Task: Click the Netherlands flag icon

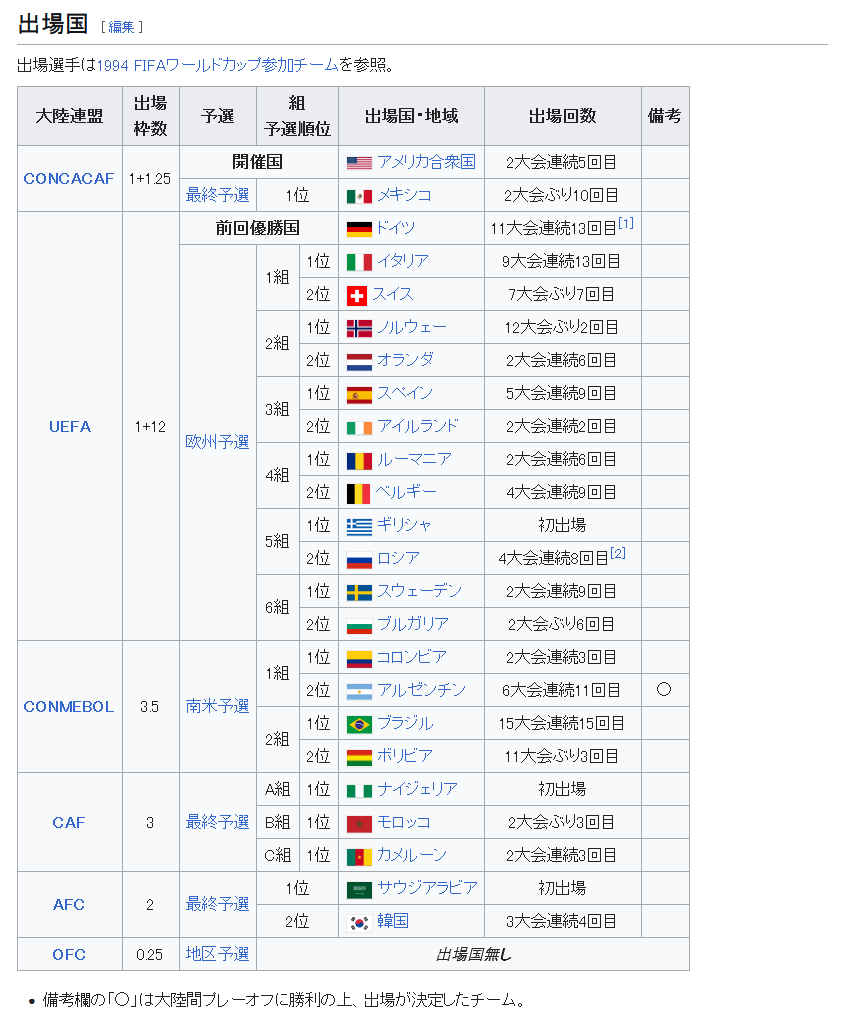Action: (359, 361)
